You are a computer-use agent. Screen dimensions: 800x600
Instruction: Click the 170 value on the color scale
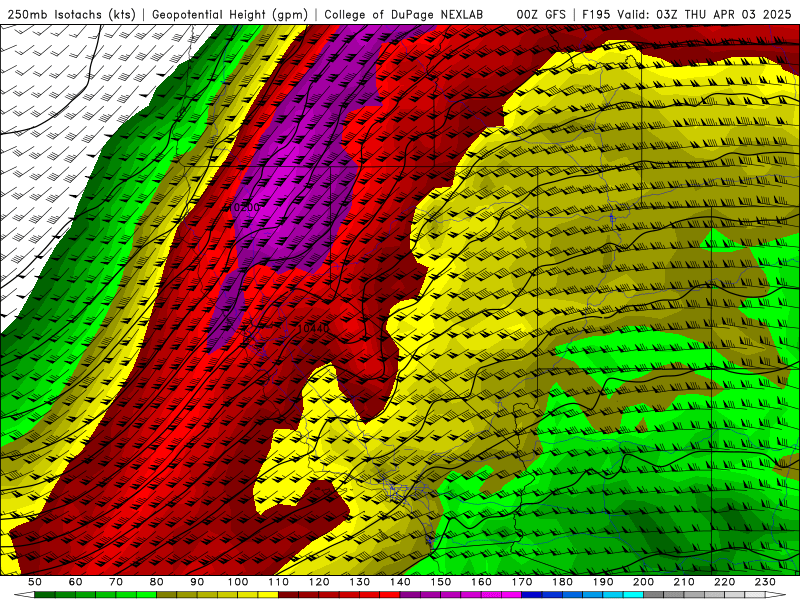522,582
